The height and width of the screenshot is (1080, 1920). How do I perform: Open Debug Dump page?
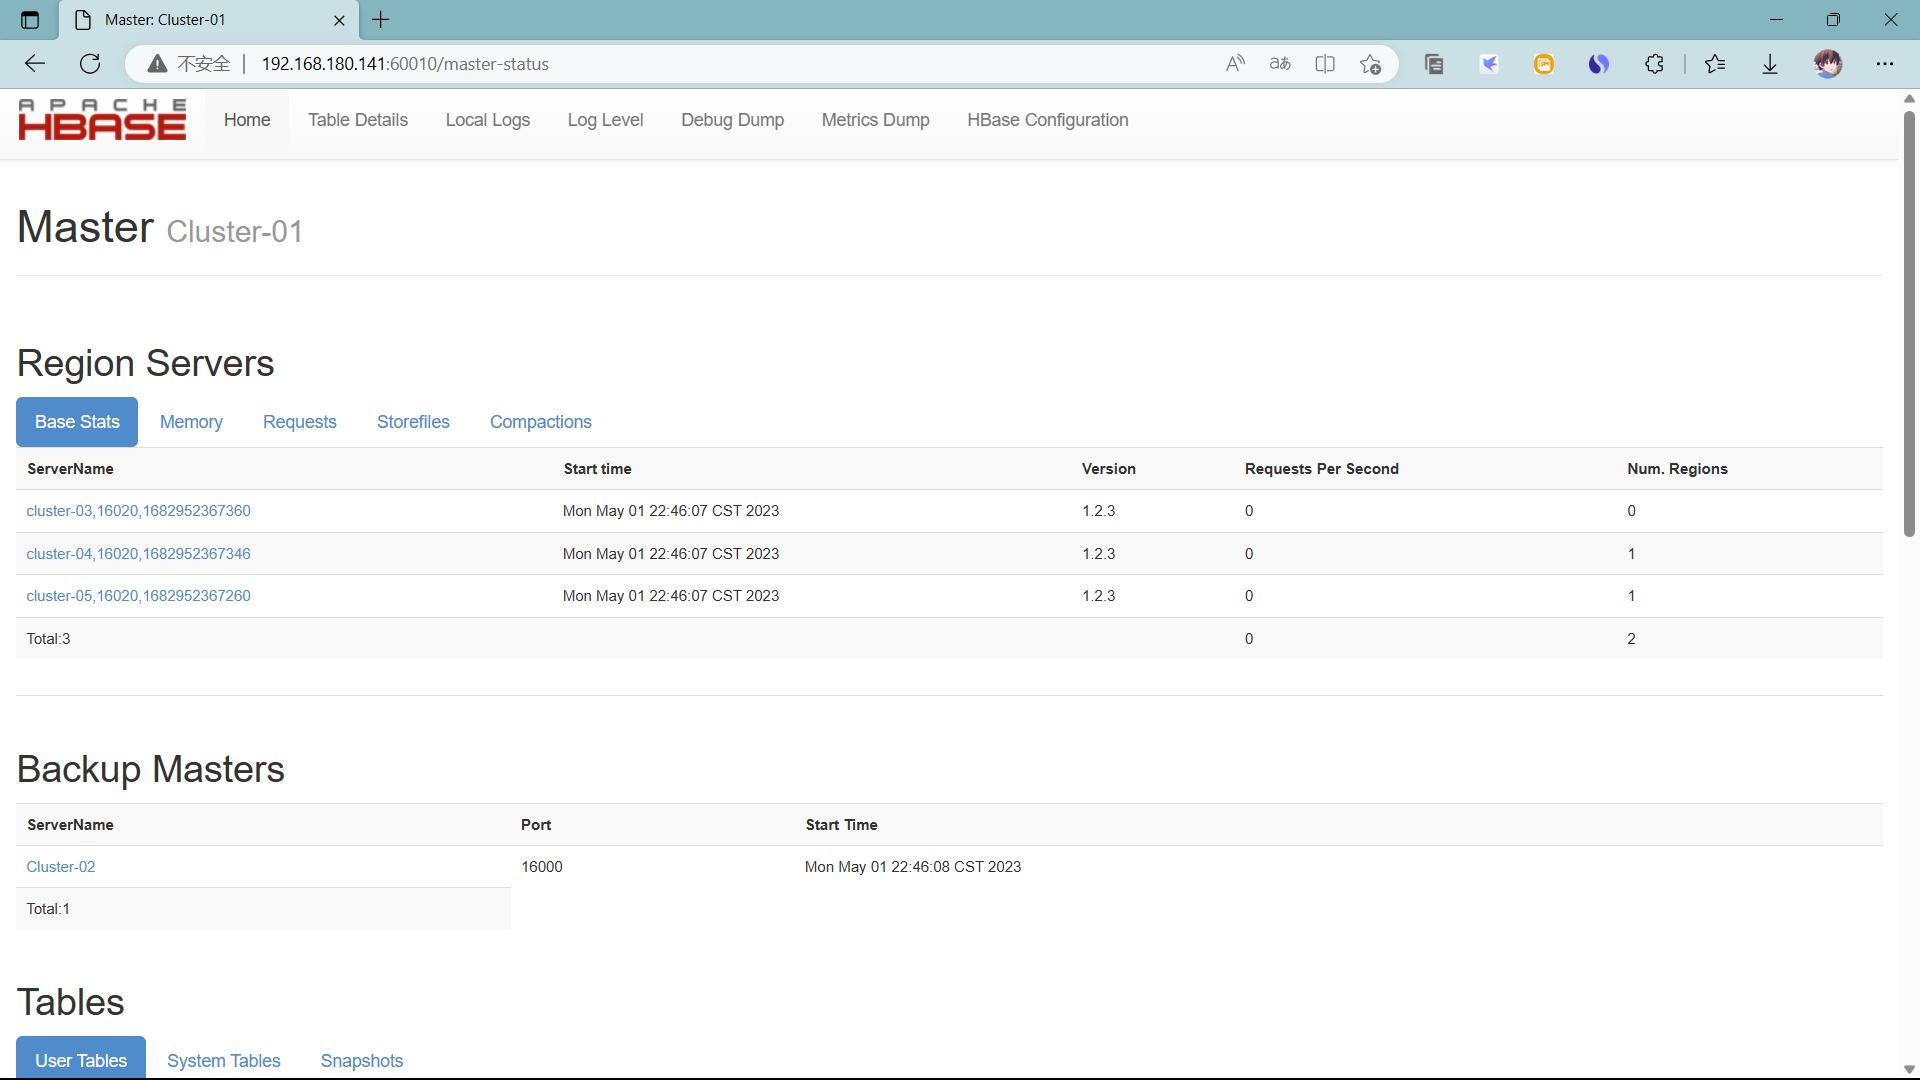(732, 120)
